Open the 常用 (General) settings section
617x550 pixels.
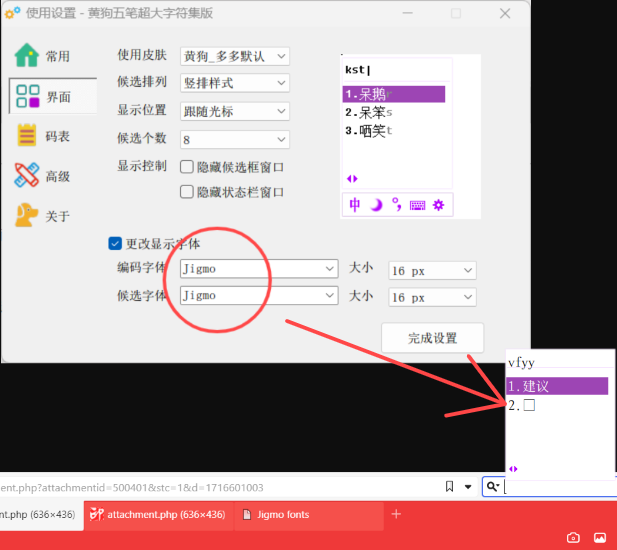[45, 56]
